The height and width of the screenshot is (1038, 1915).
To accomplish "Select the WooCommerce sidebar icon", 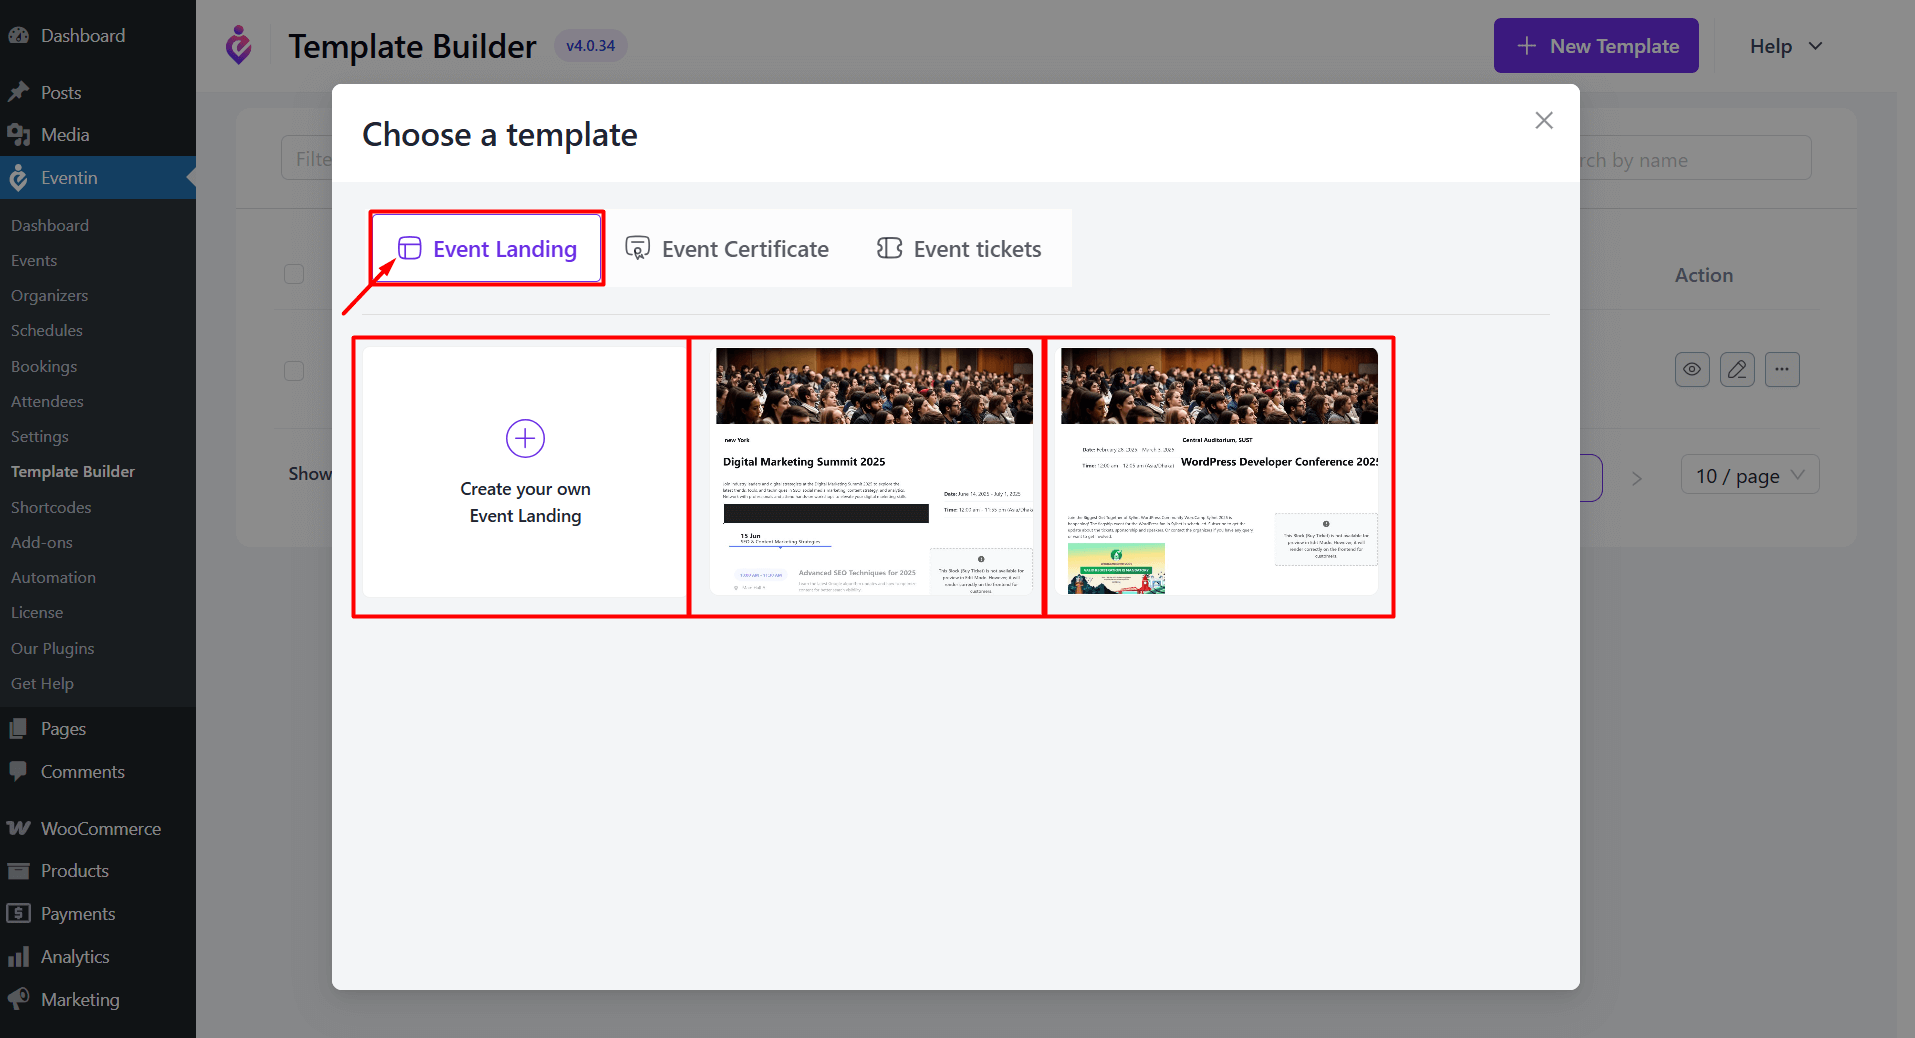I will 19,828.
